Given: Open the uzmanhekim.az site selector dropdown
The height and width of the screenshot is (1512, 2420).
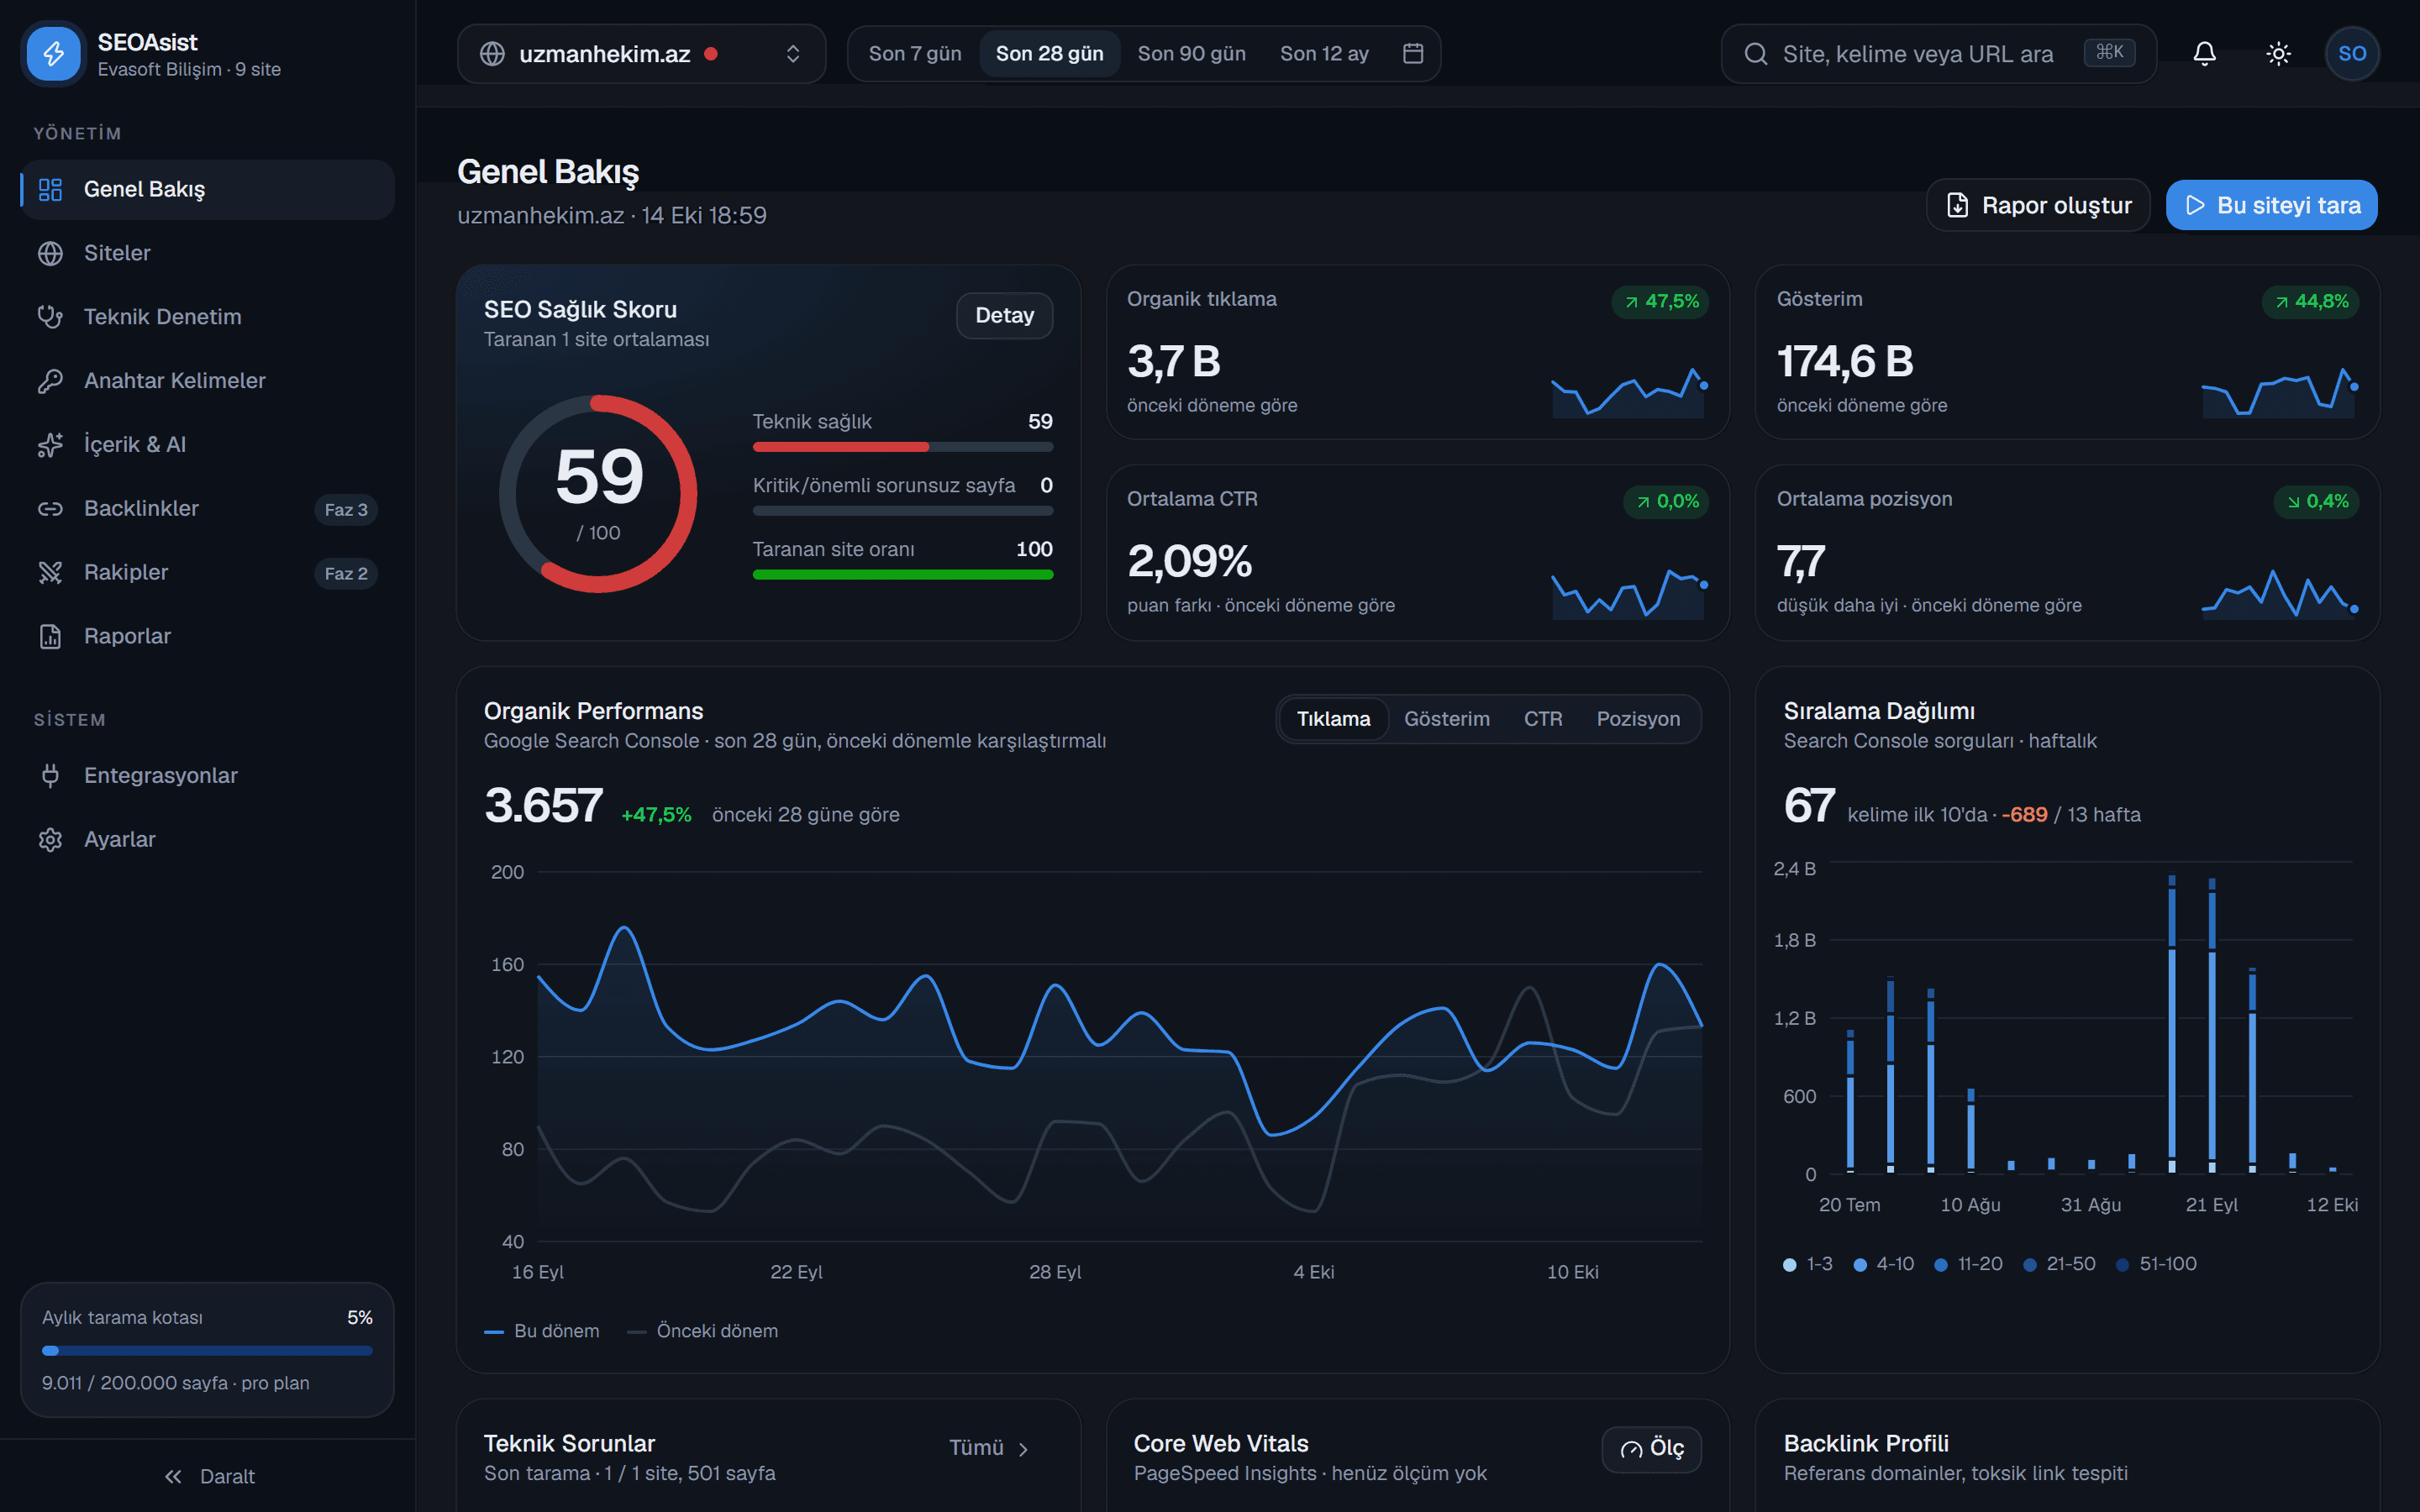Looking at the screenshot, I should [641, 54].
